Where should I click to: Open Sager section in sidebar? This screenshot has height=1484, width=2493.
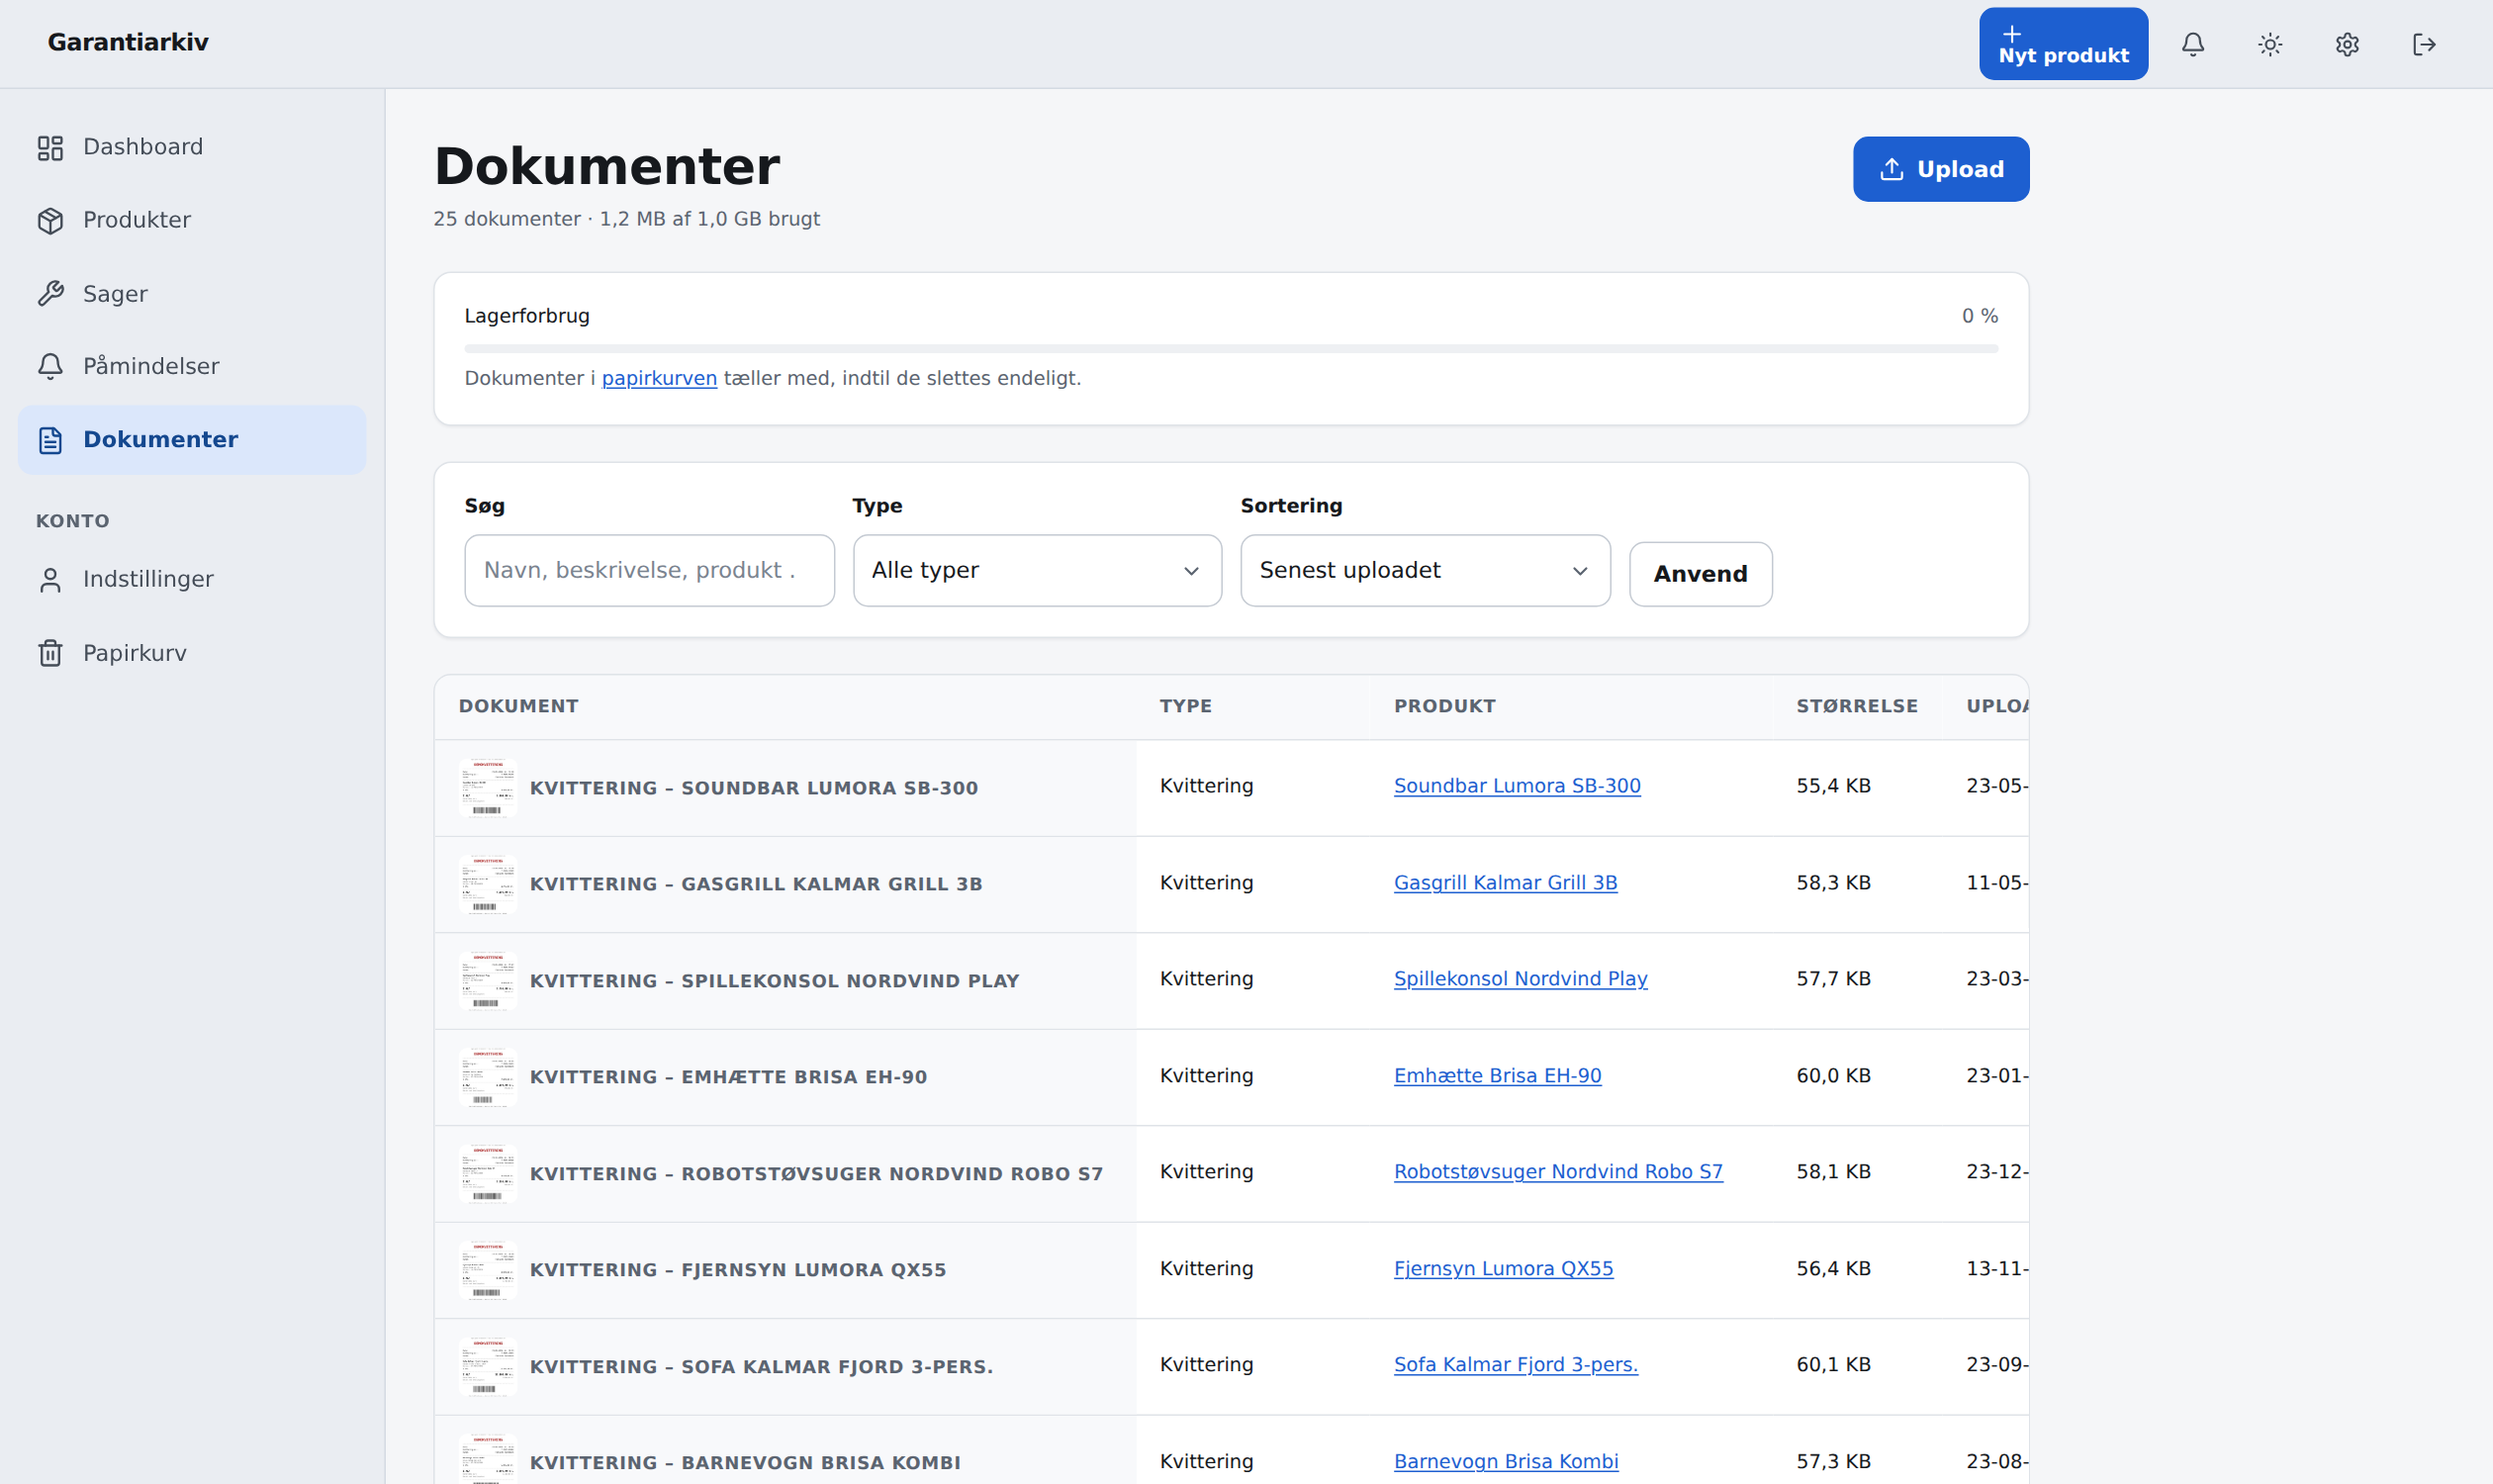(x=192, y=294)
